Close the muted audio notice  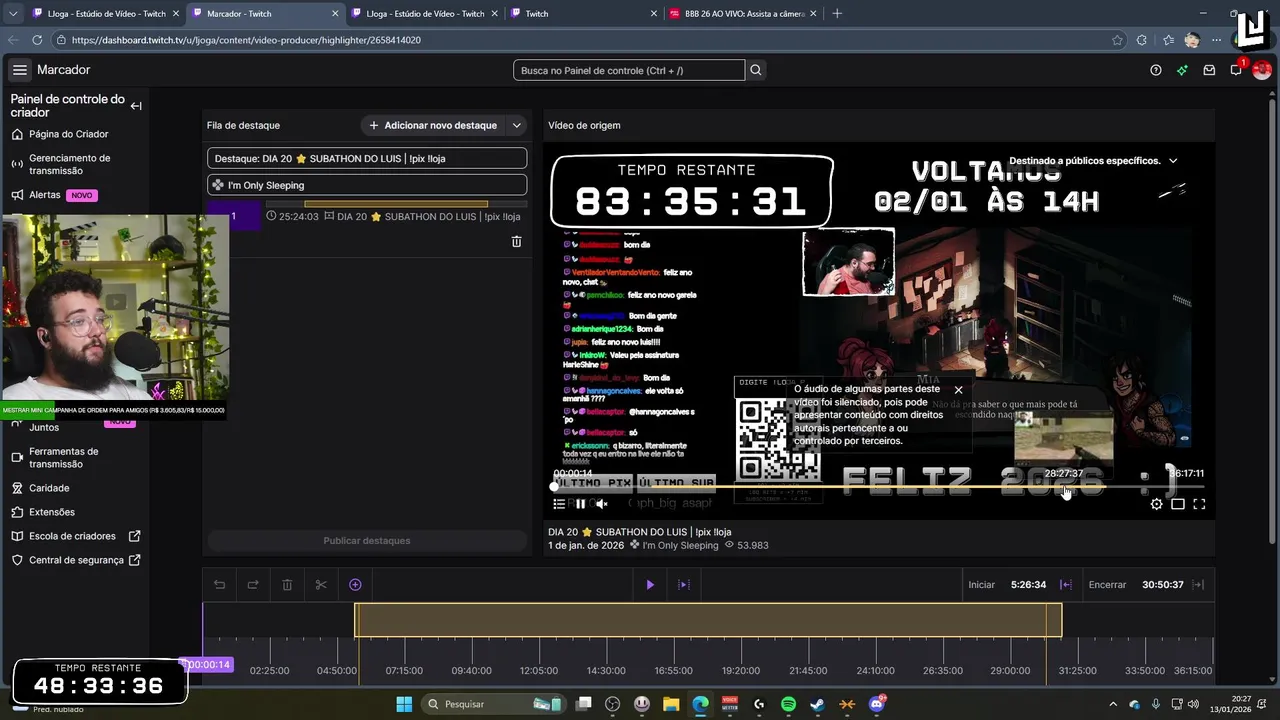point(958,390)
